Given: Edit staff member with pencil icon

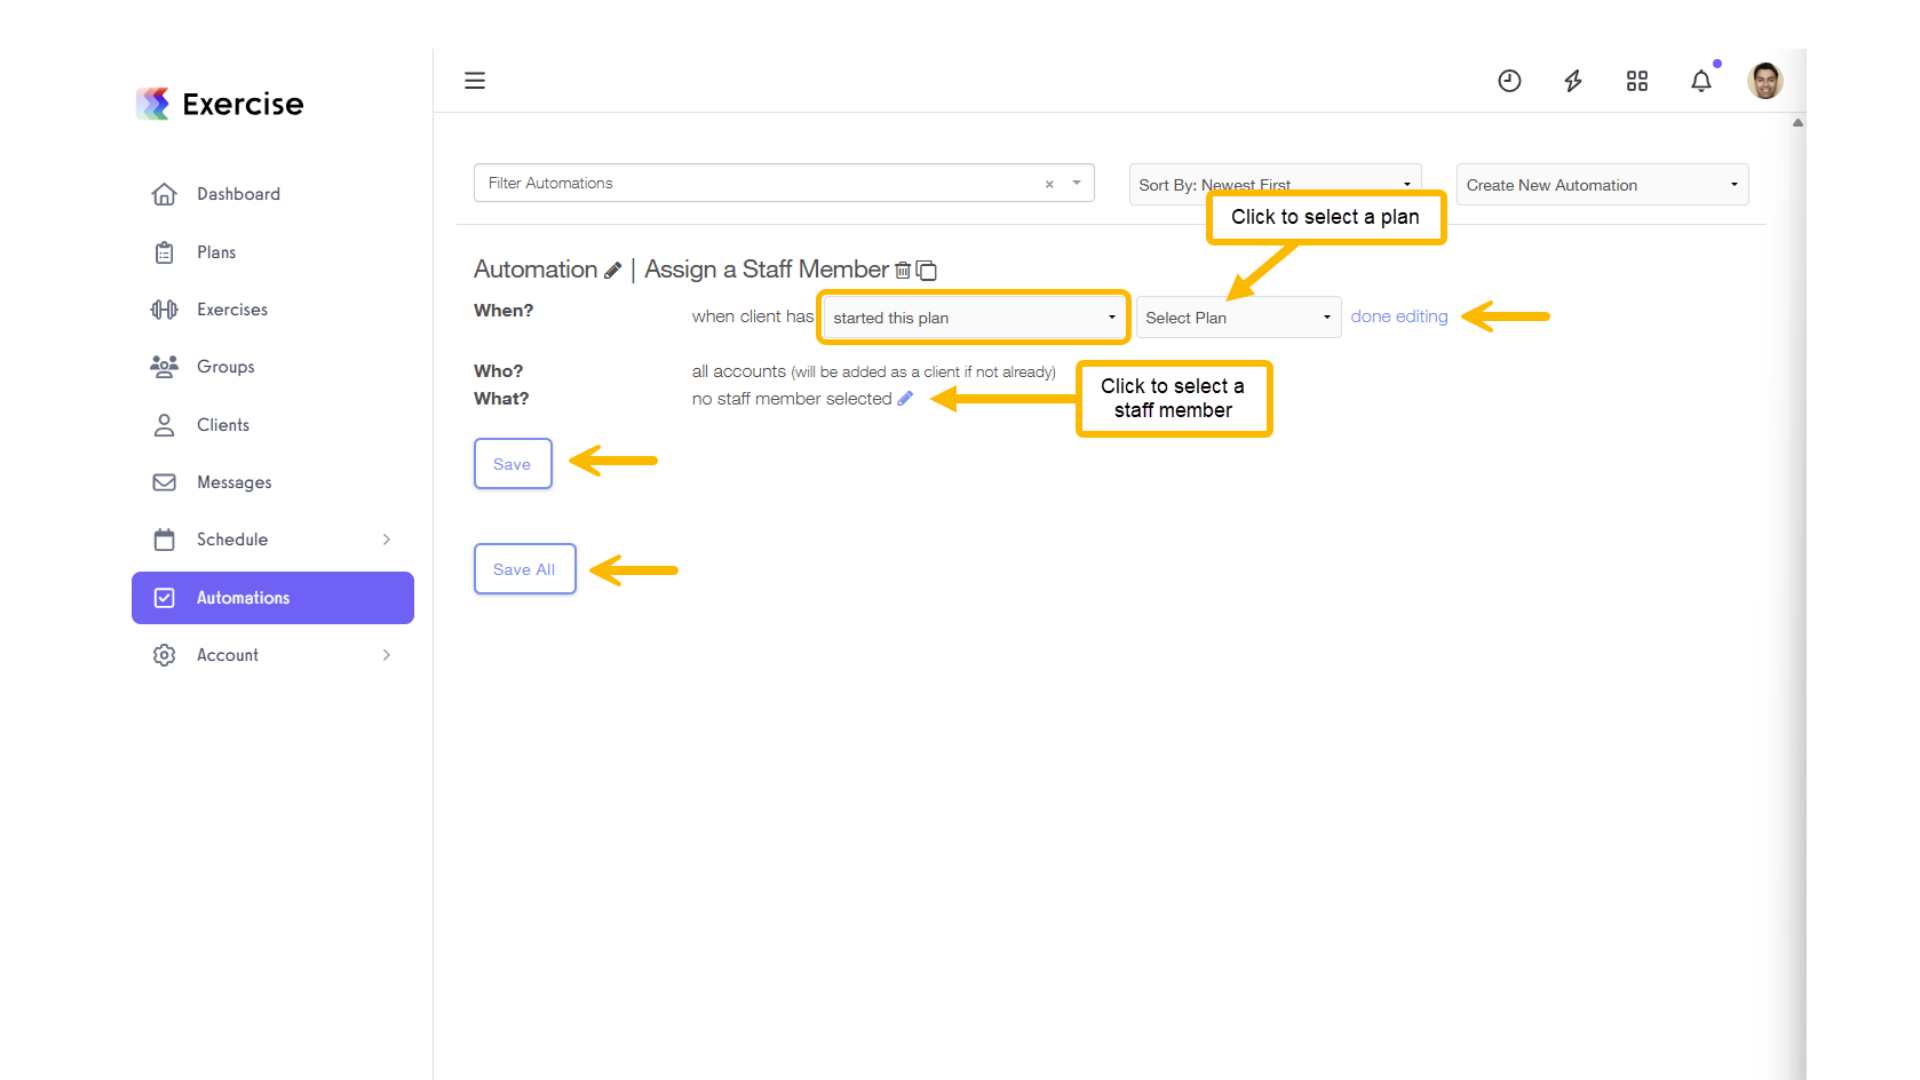Looking at the screenshot, I should point(905,398).
